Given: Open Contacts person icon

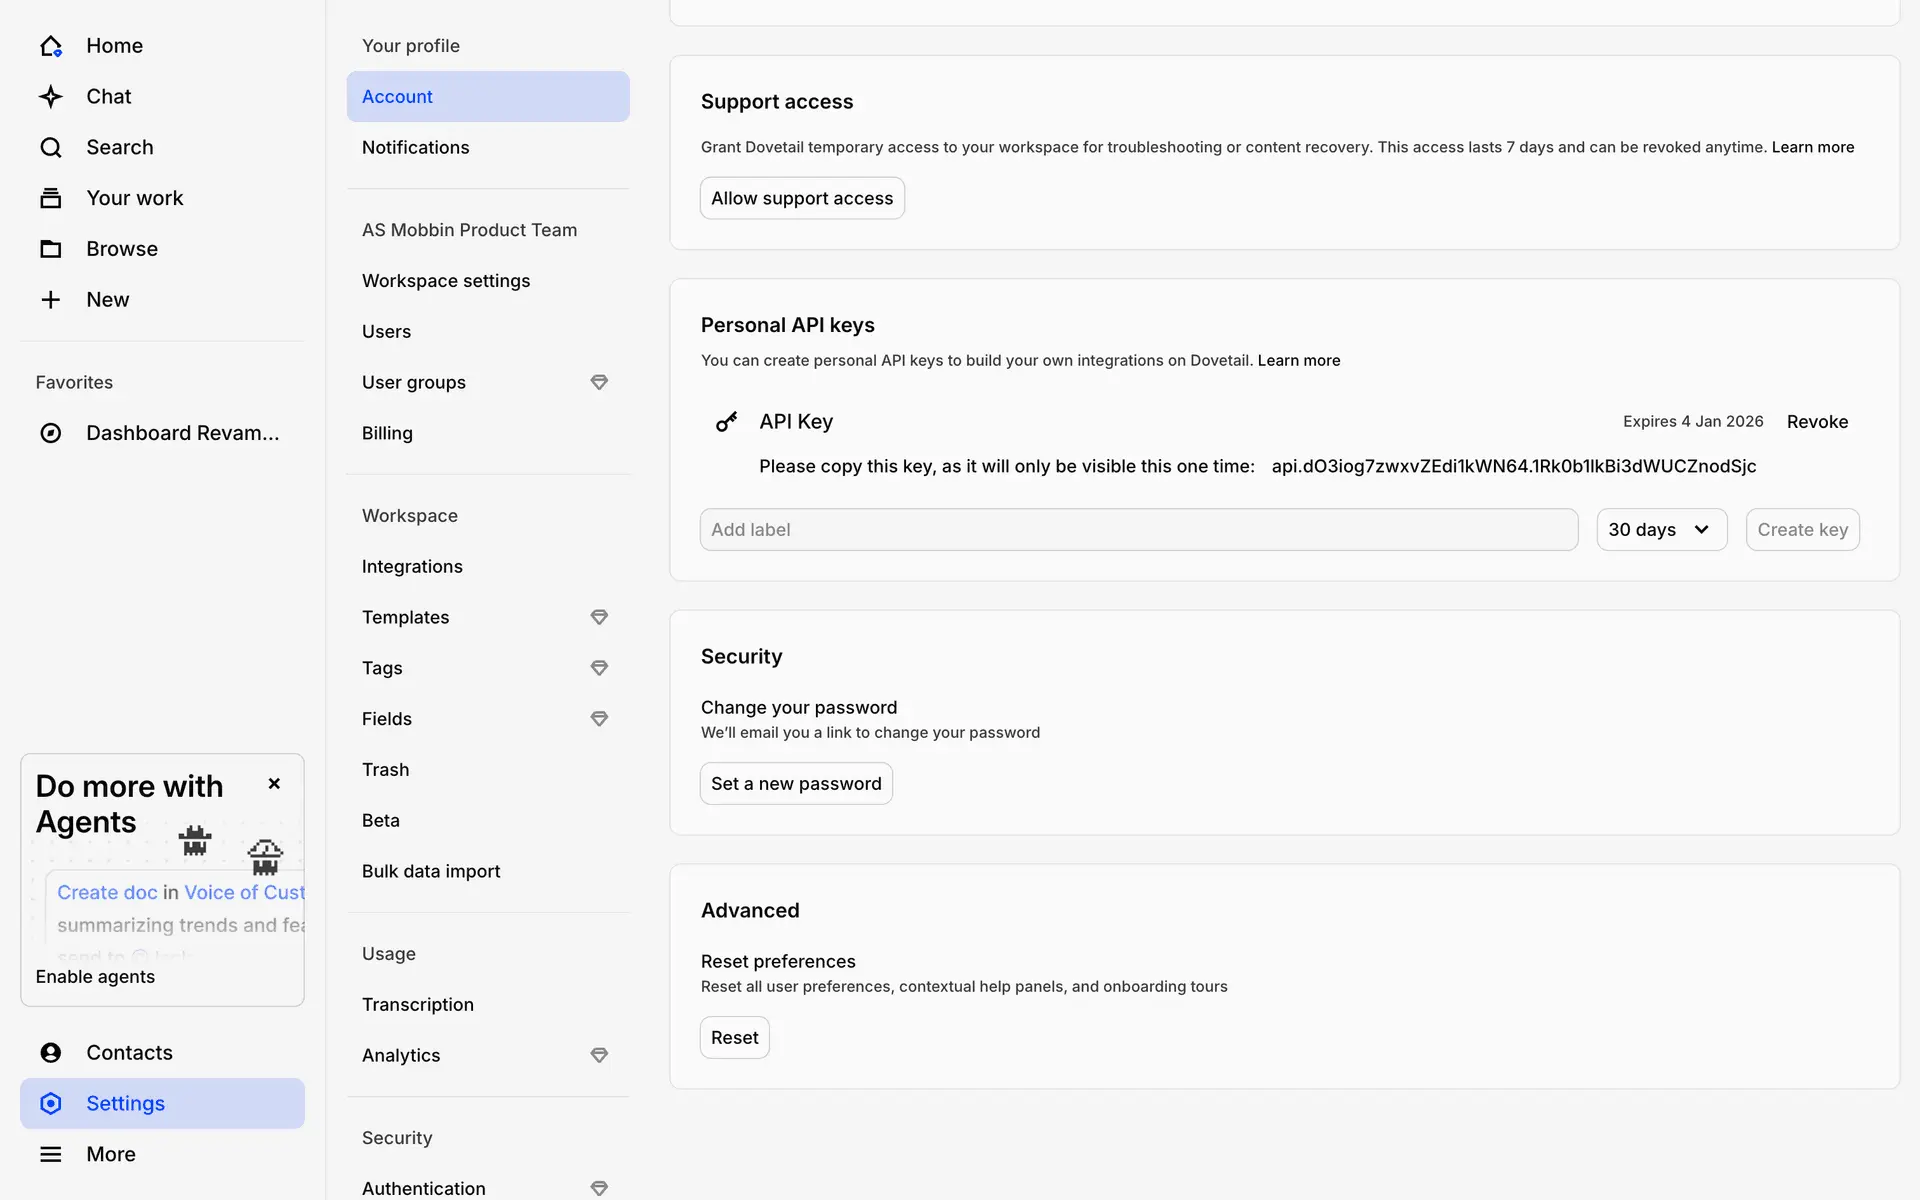Looking at the screenshot, I should pyautogui.click(x=51, y=1052).
